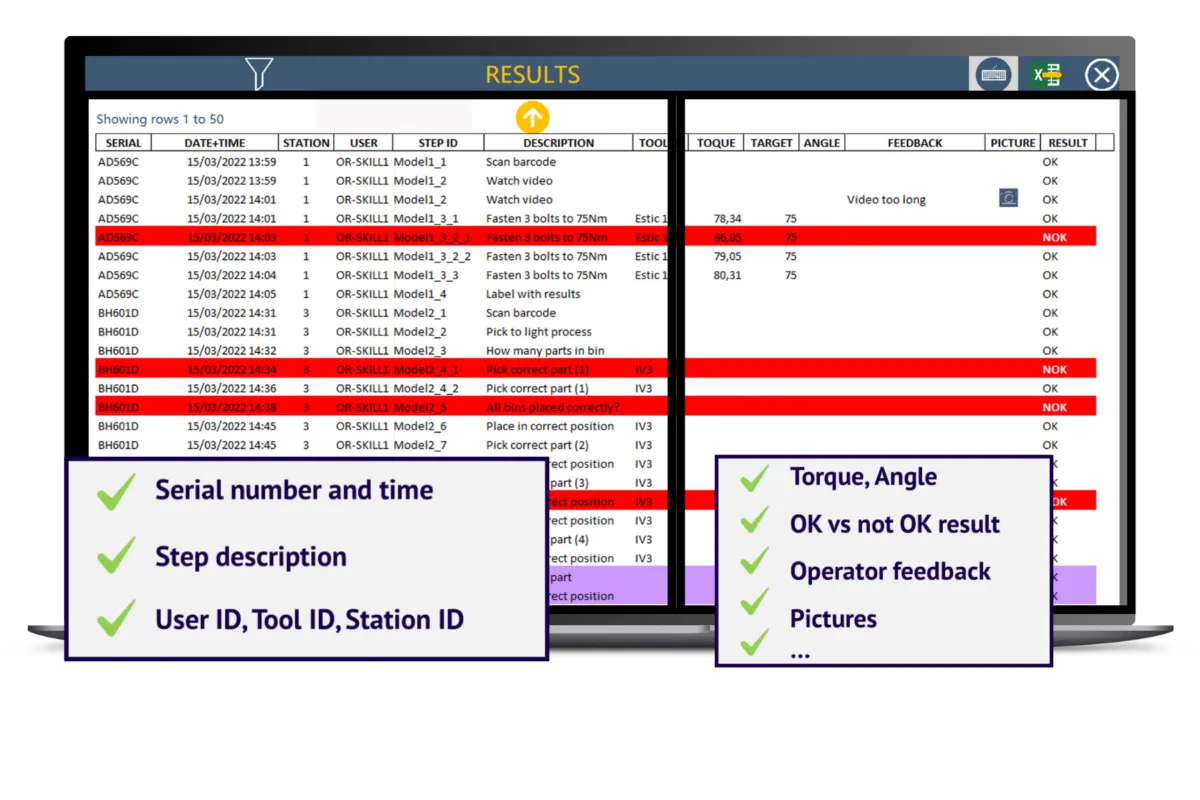Click torque value 79,05
The height and width of the screenshot is (800, 1200).
pyautogui.click(x=727, y=256)
